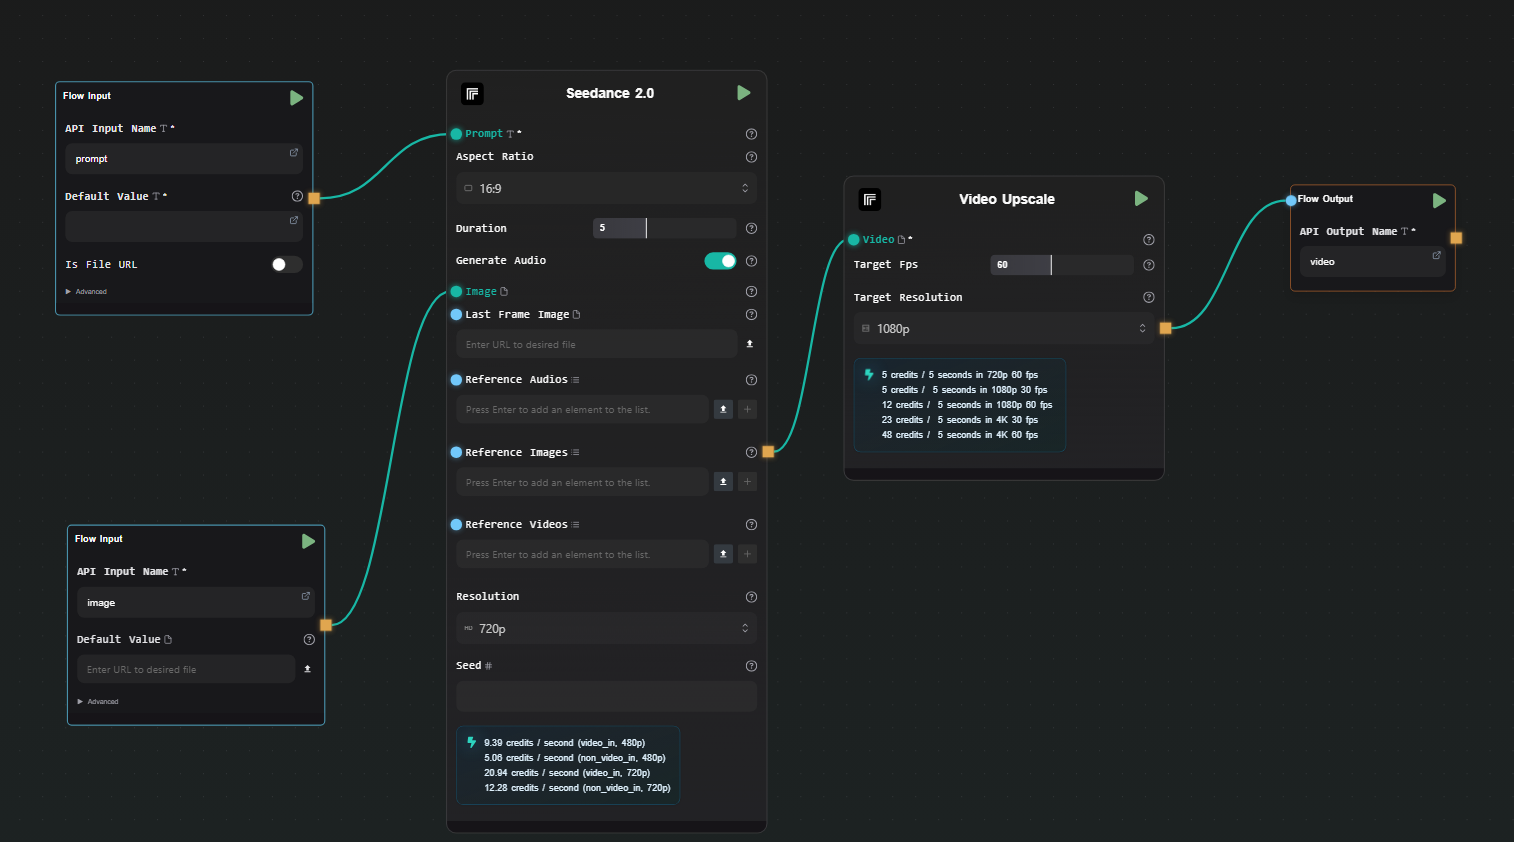Add element to Reference Videos list

coord(747,554)
